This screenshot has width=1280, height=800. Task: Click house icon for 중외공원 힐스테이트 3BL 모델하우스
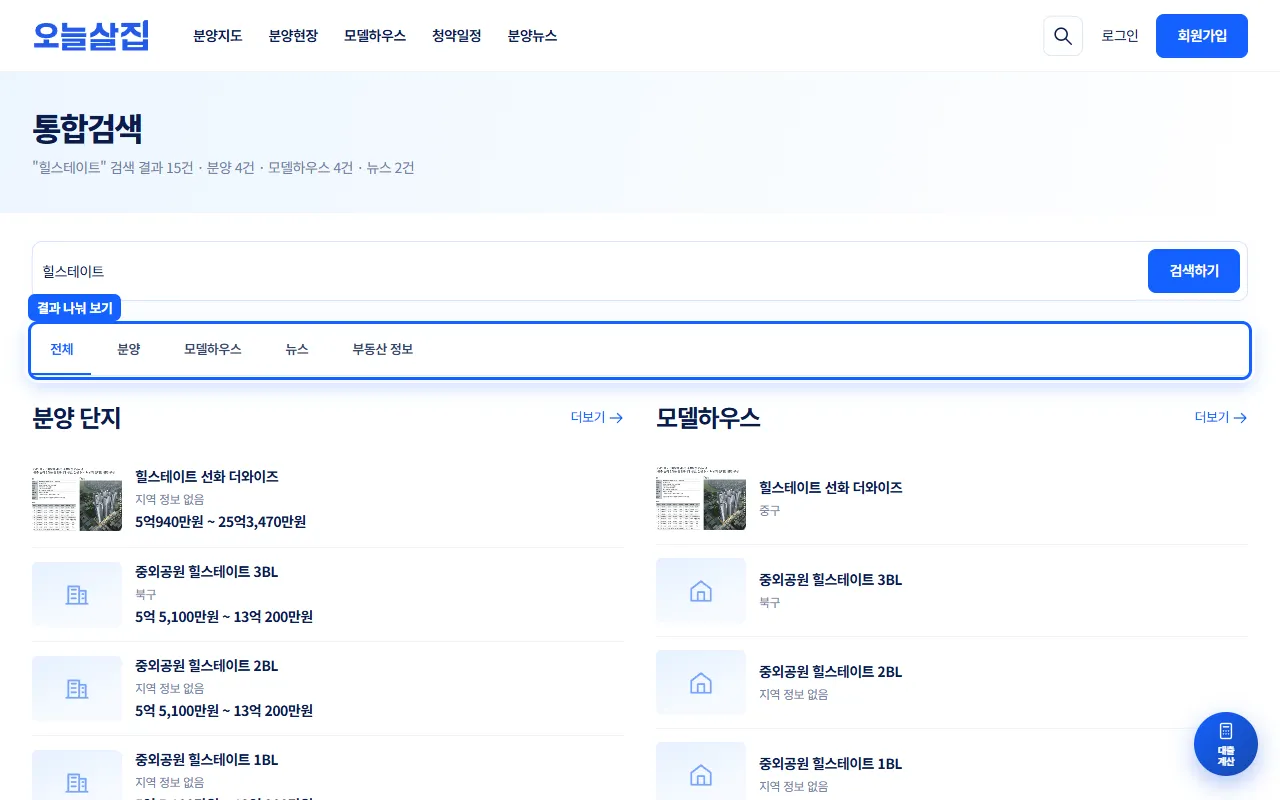click(x=701, y=591)
